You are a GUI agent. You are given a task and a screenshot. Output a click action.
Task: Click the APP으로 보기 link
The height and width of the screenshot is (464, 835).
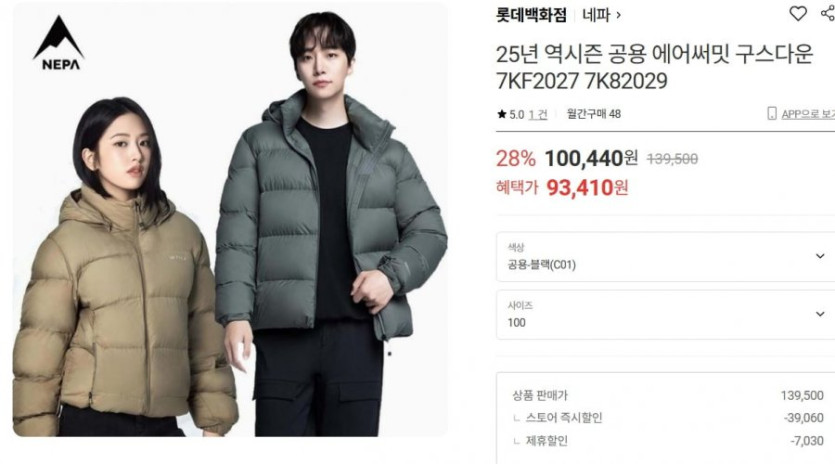coord(808,114)
